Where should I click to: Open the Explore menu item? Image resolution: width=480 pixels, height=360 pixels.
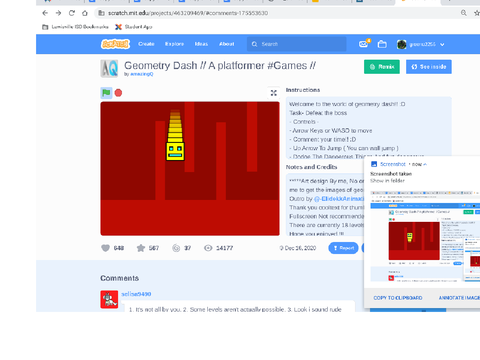click(174, 44)
